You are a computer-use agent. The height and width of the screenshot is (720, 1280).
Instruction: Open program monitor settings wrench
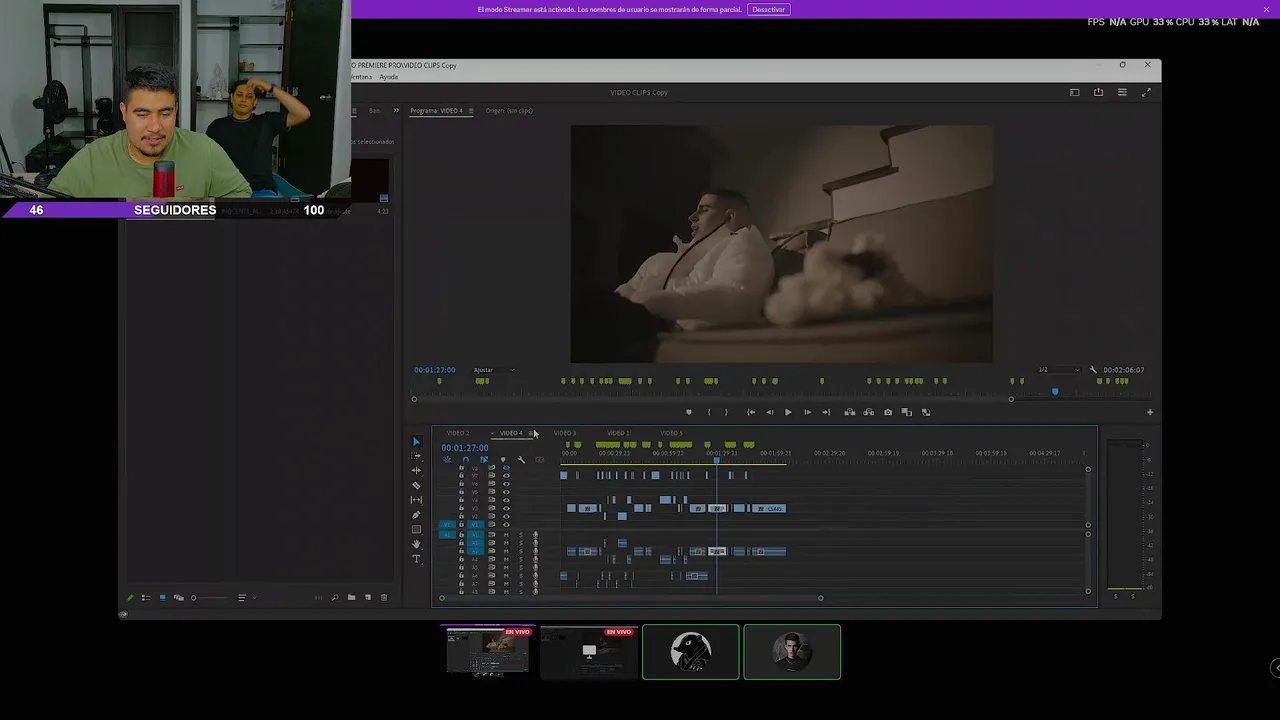click(1093, 370)
